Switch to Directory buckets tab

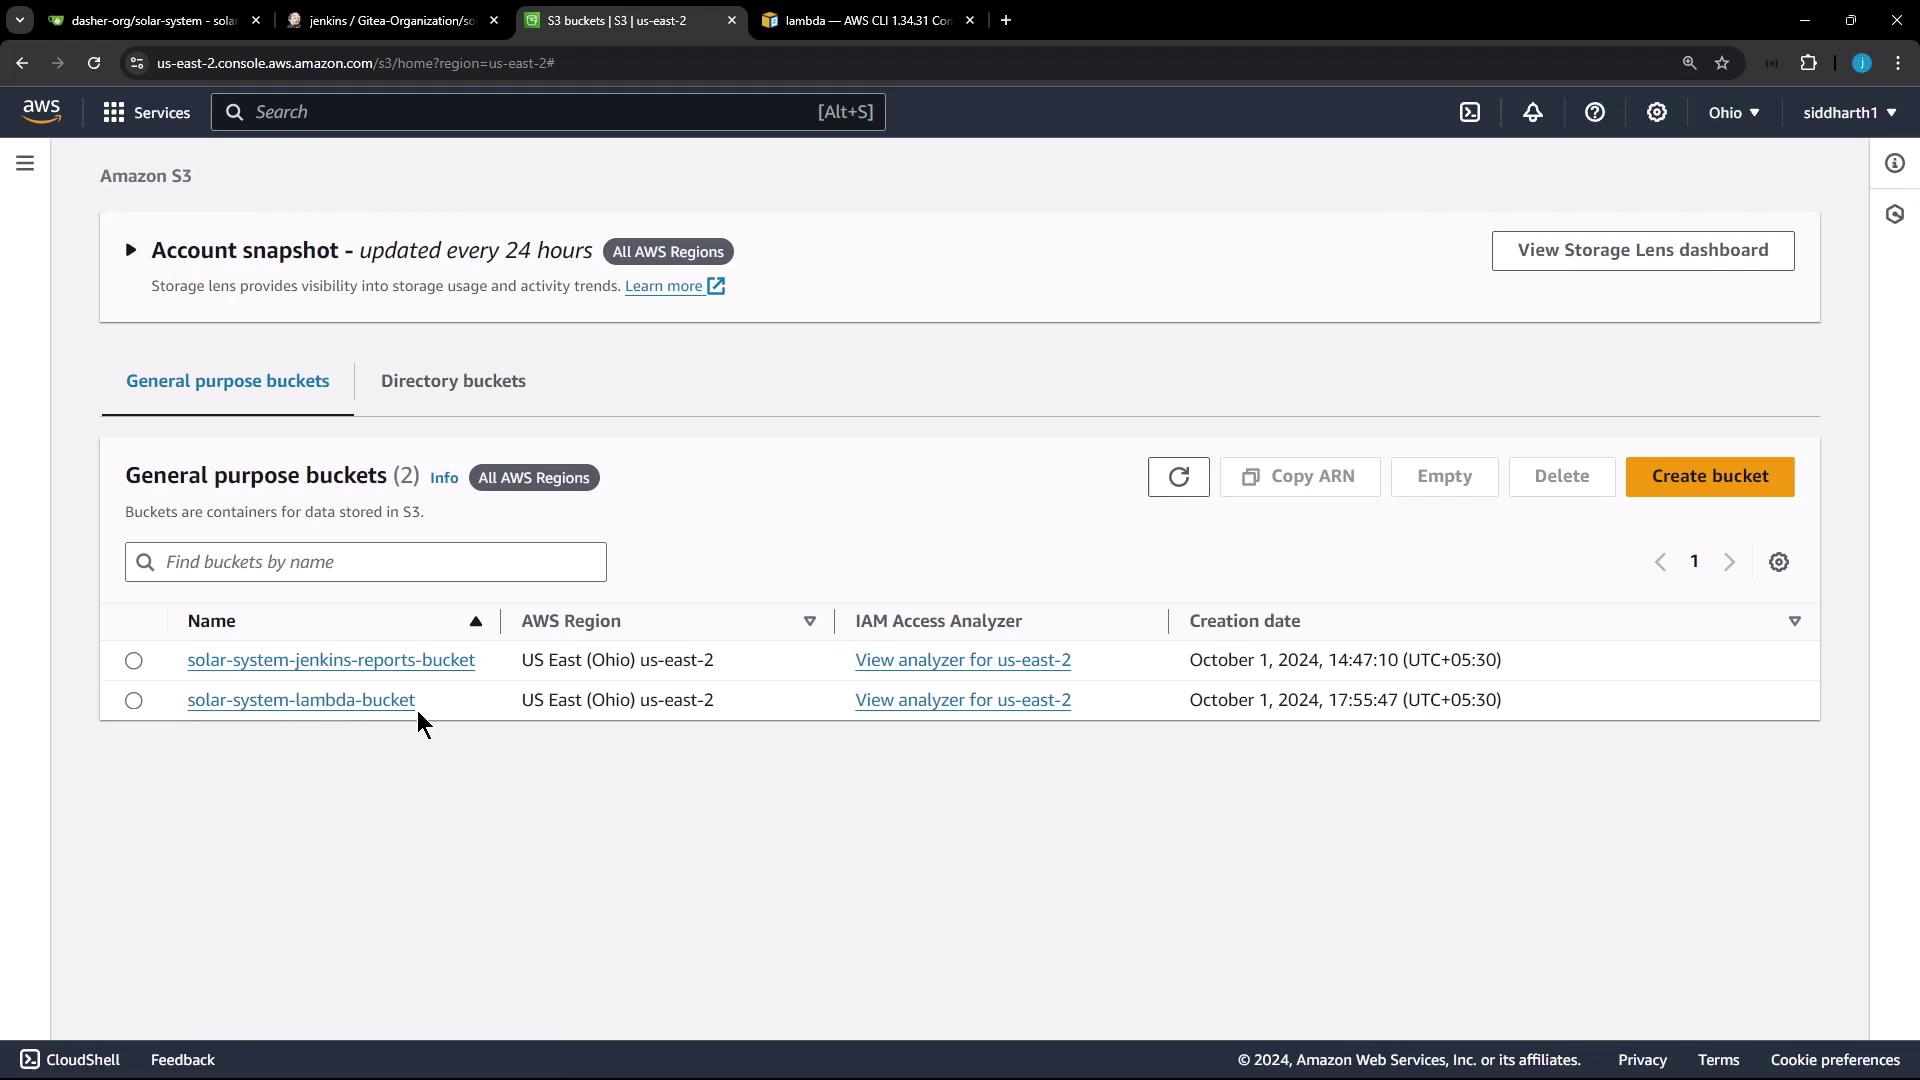point(453,381)
